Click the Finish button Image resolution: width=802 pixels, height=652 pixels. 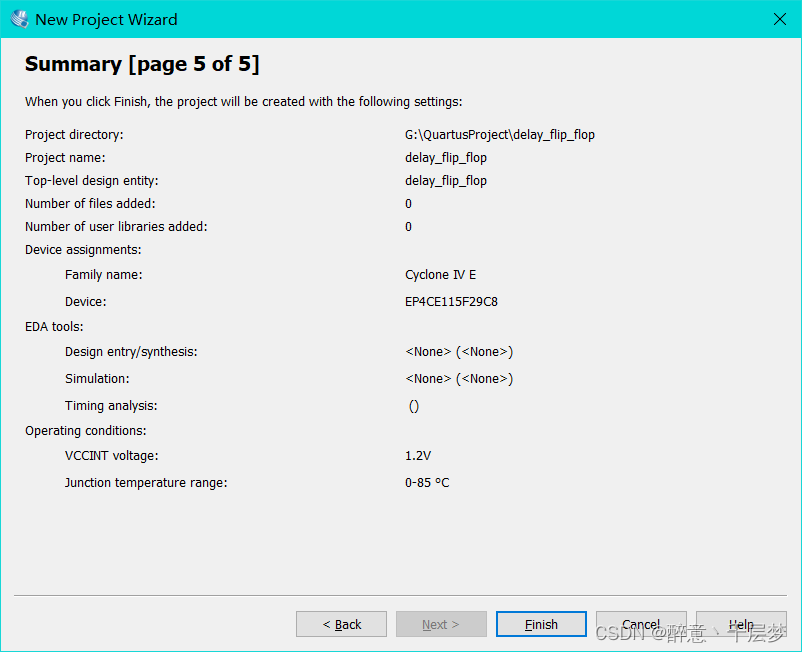tap(541, 624)
